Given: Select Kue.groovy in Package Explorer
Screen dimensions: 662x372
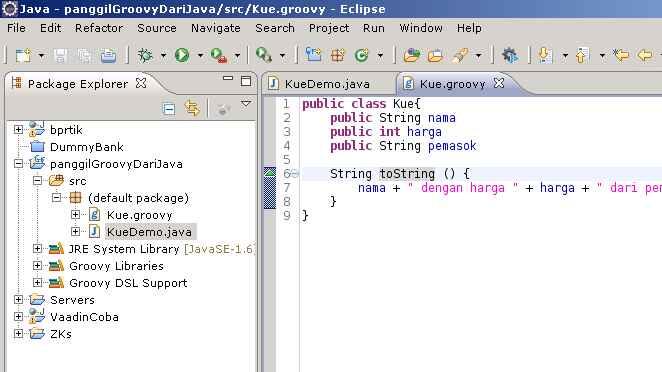Looking at the screenshot, I should click(x=139, y=215).
